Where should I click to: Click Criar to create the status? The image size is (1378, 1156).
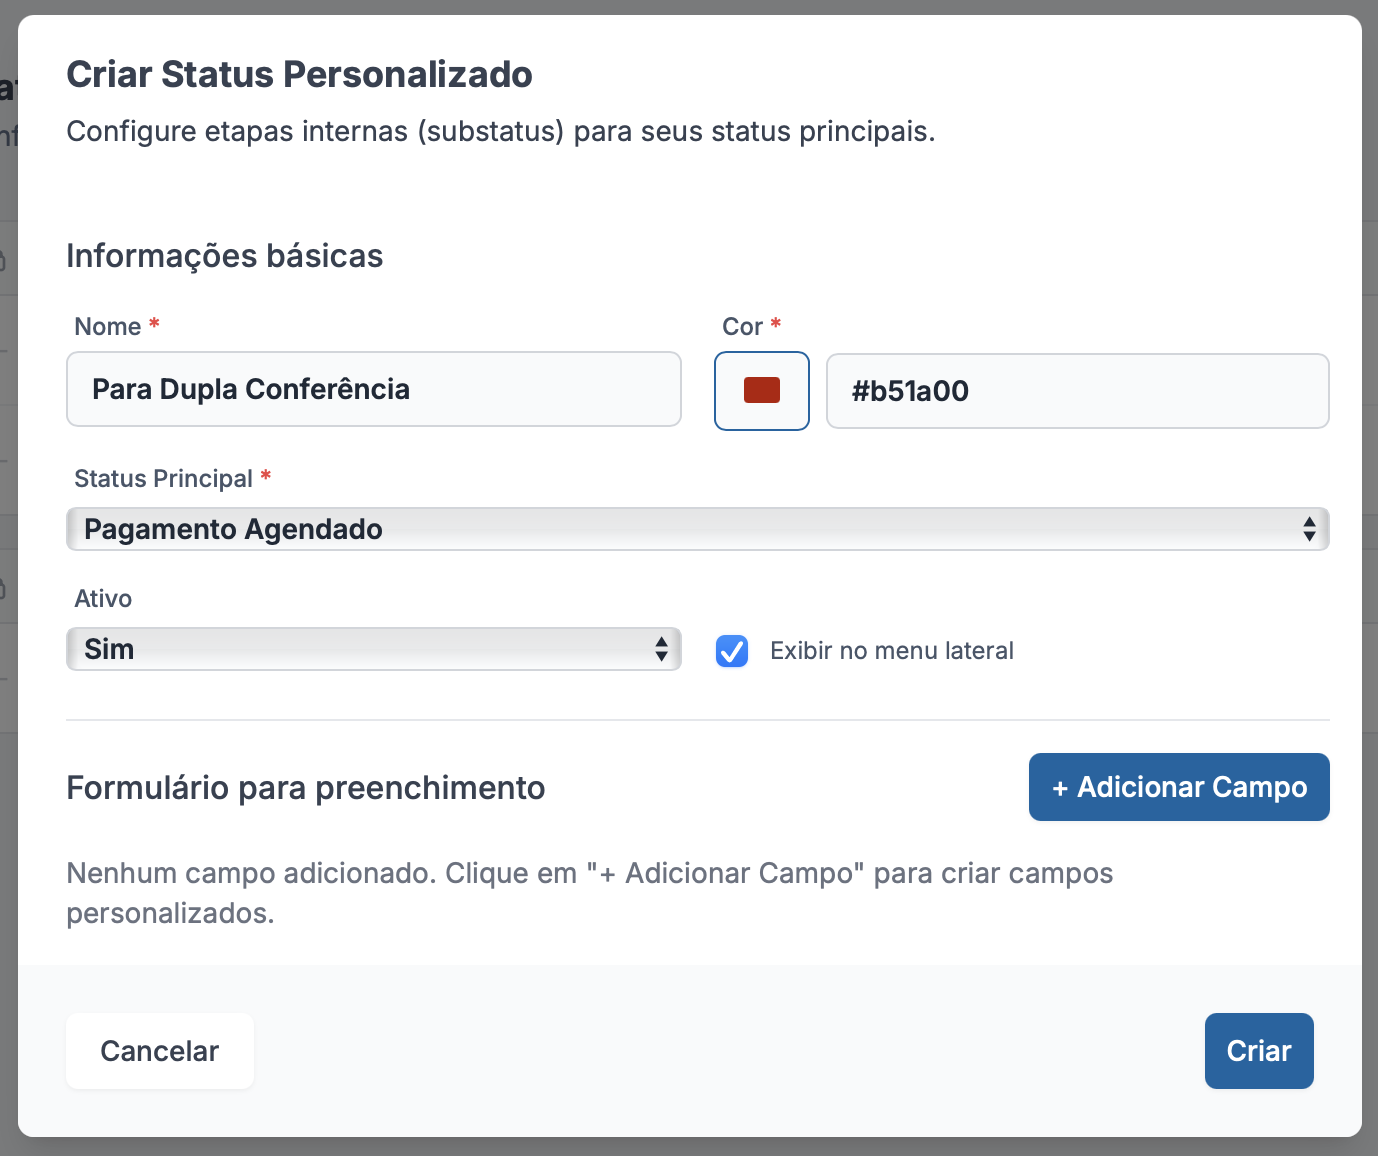pyautogui.click(x=1259, y=1051)
